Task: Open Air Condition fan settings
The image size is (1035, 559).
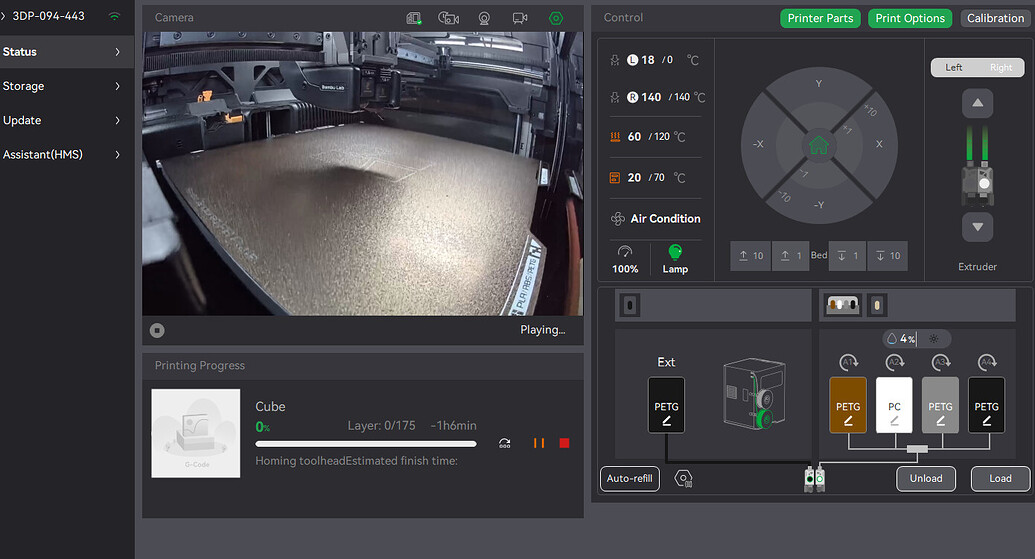Action: 656,218
